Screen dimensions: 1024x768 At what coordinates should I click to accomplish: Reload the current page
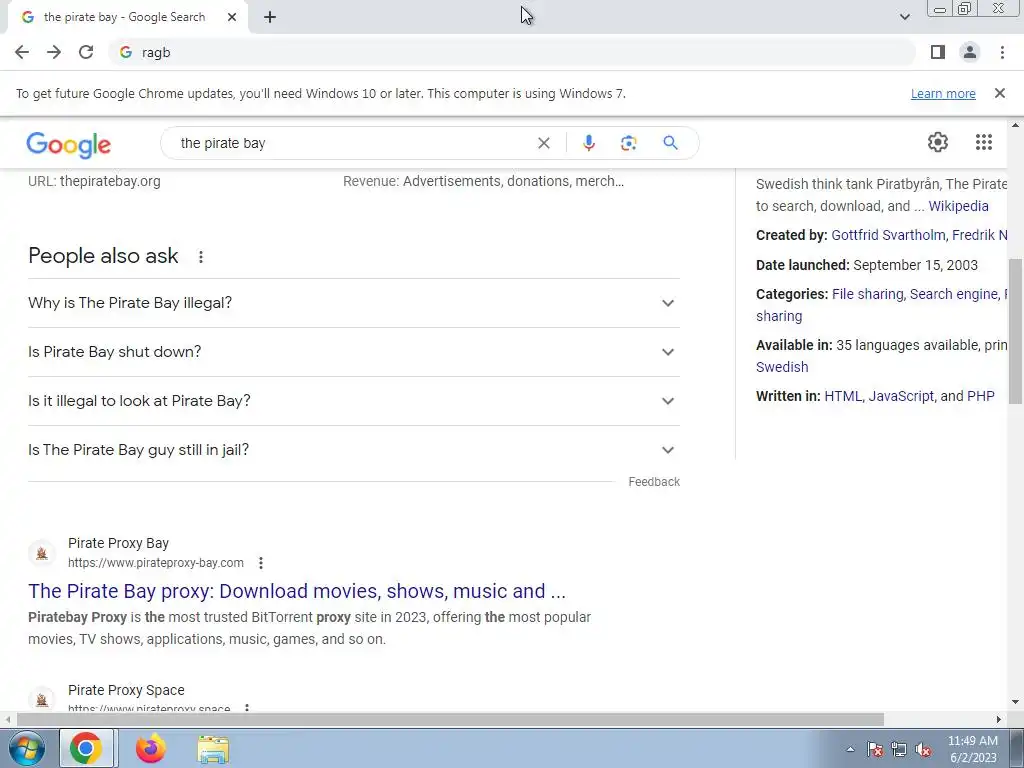pos(86,52)
